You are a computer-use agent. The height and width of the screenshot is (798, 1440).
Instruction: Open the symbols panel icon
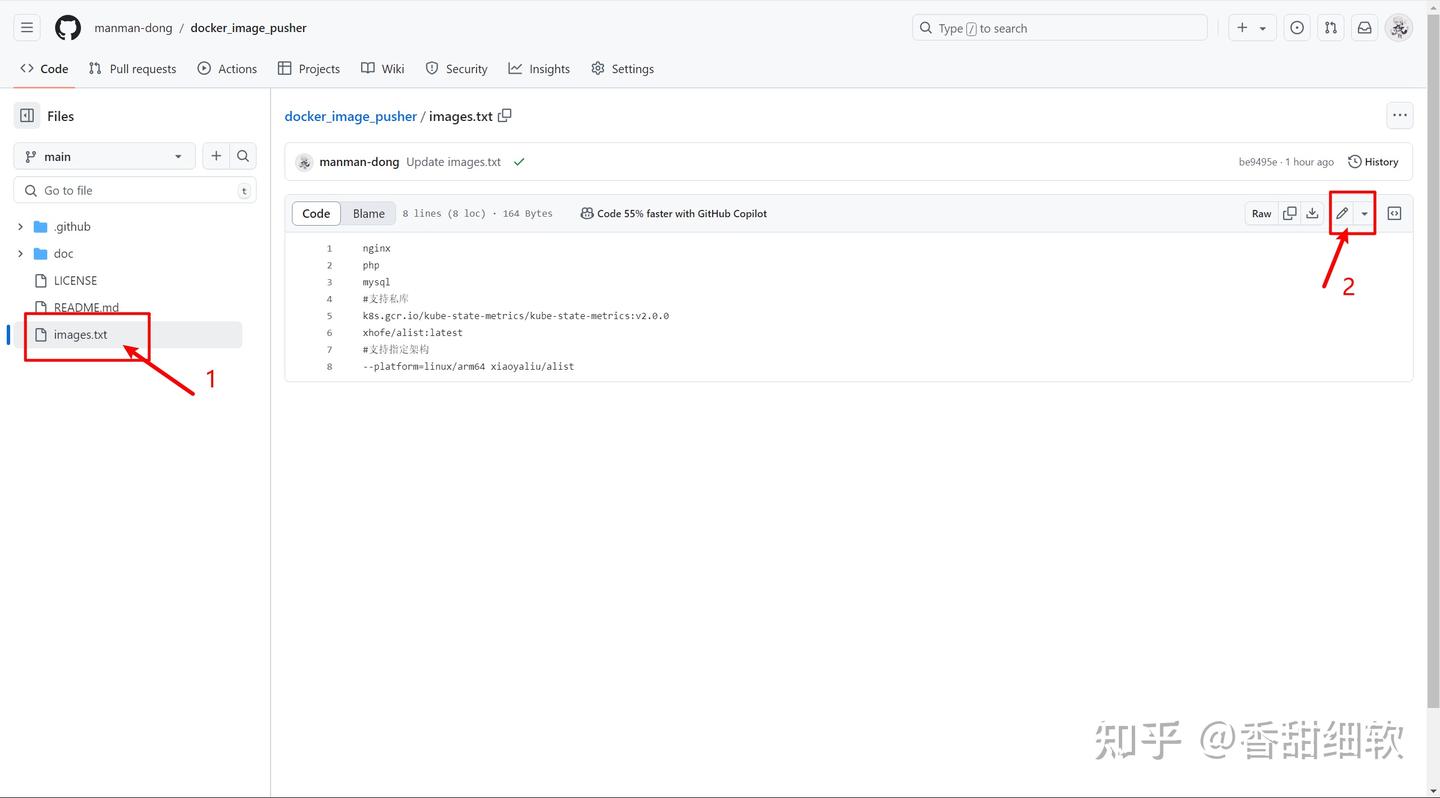[x=1394, y=213]
